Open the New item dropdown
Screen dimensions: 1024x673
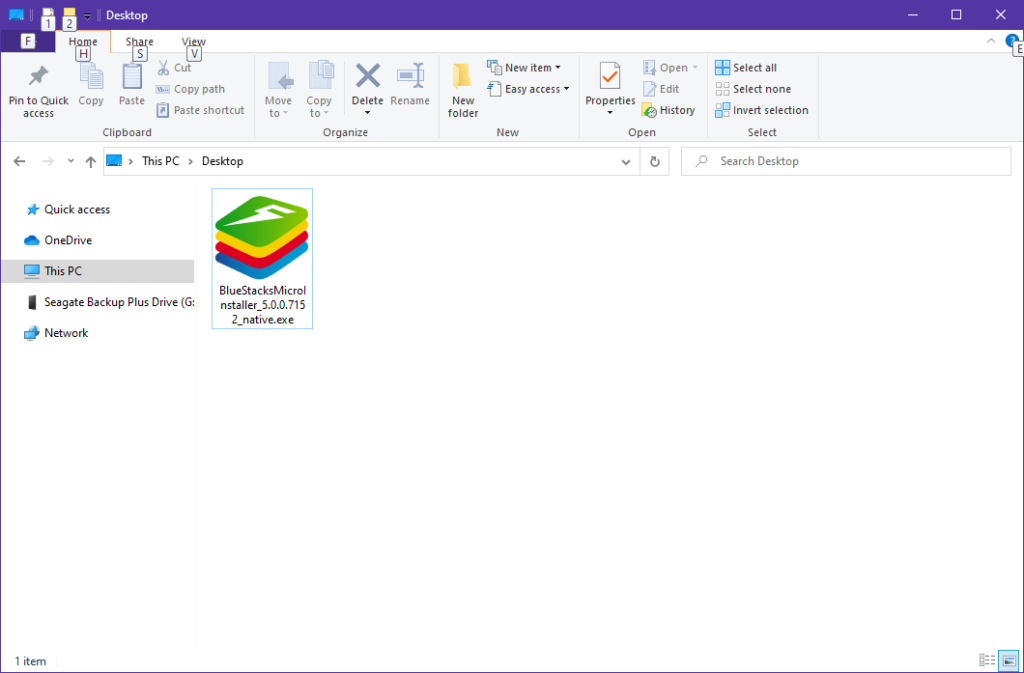tap(526, 67)
